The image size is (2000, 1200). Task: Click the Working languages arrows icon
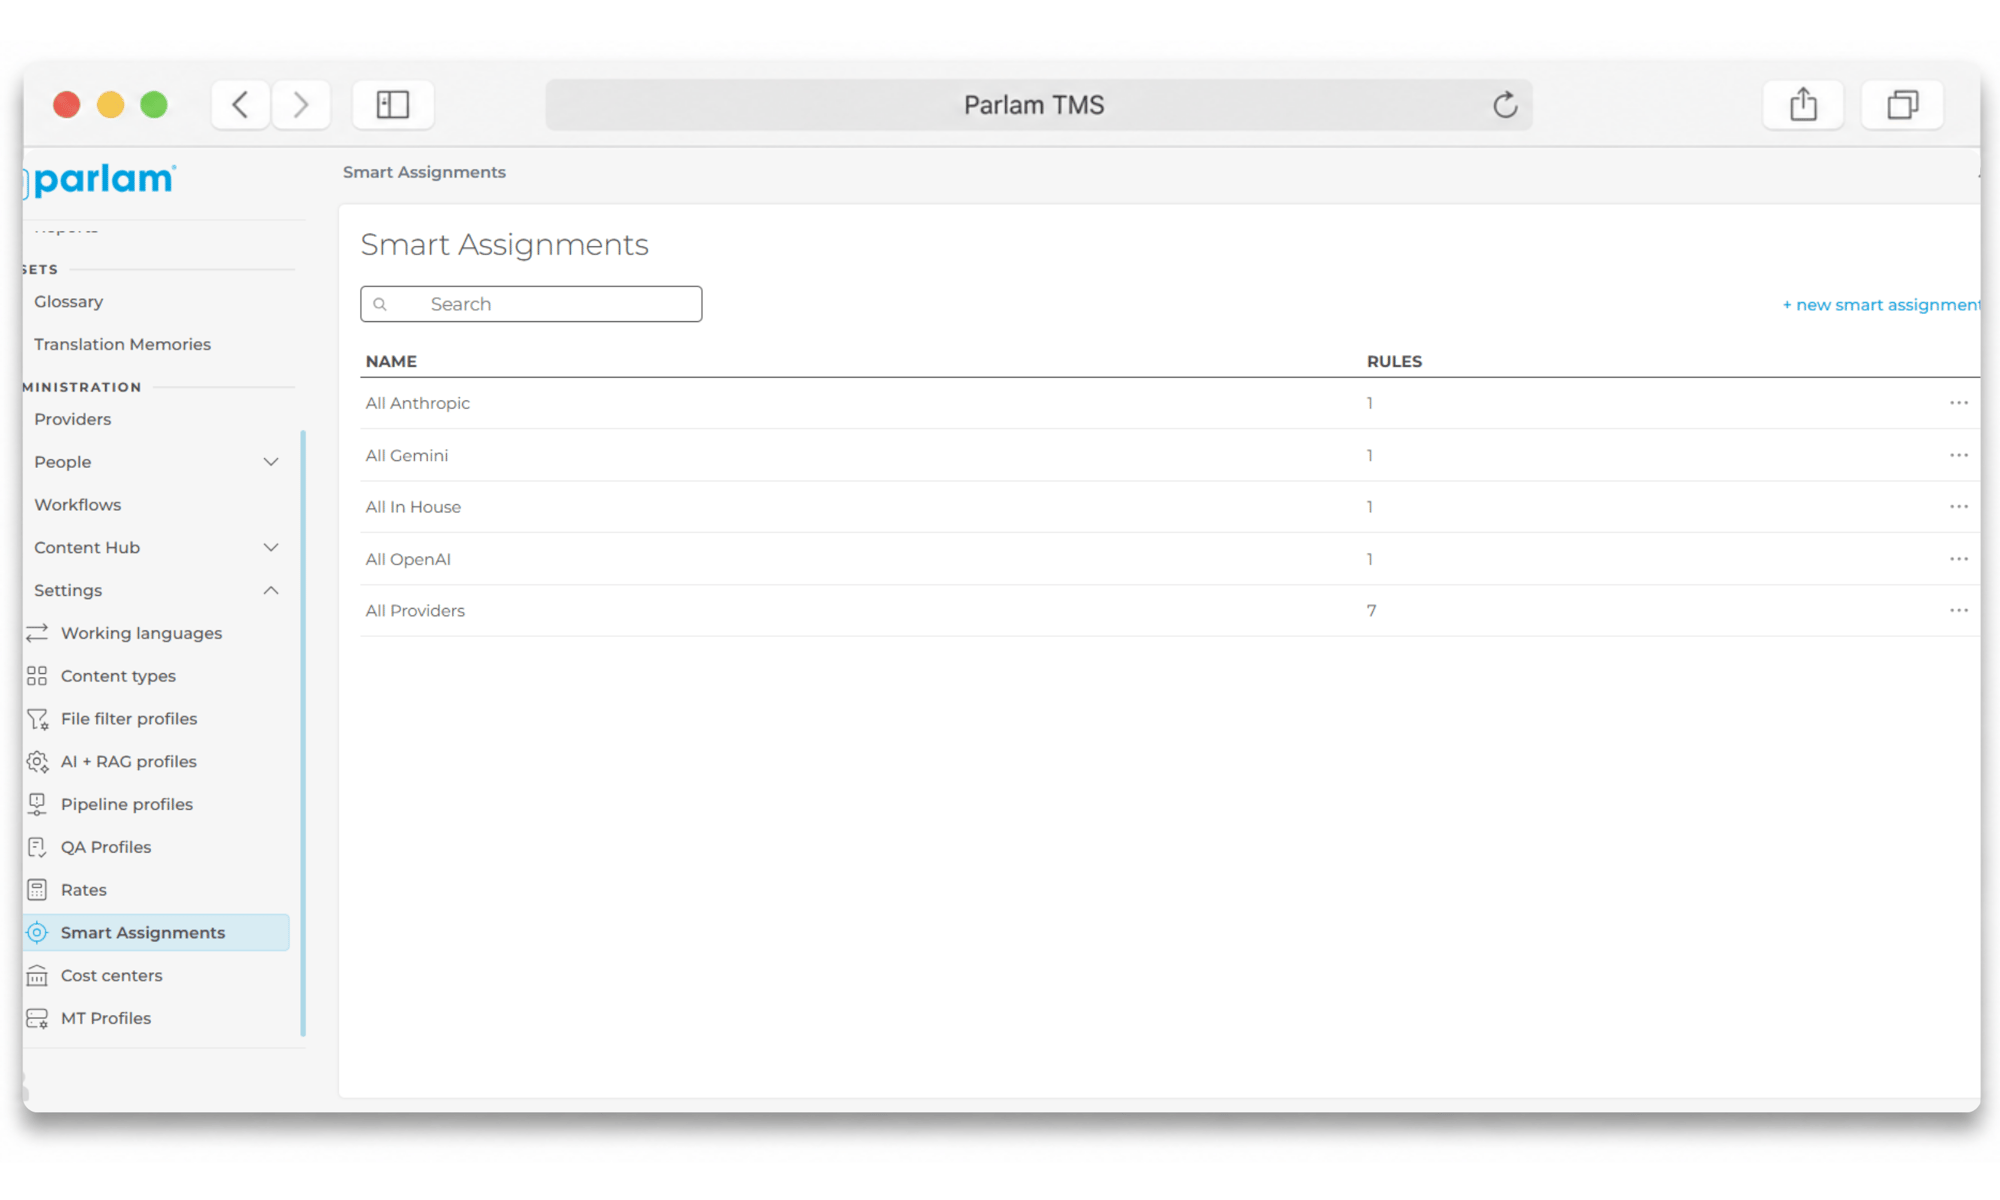pos(37,633)
